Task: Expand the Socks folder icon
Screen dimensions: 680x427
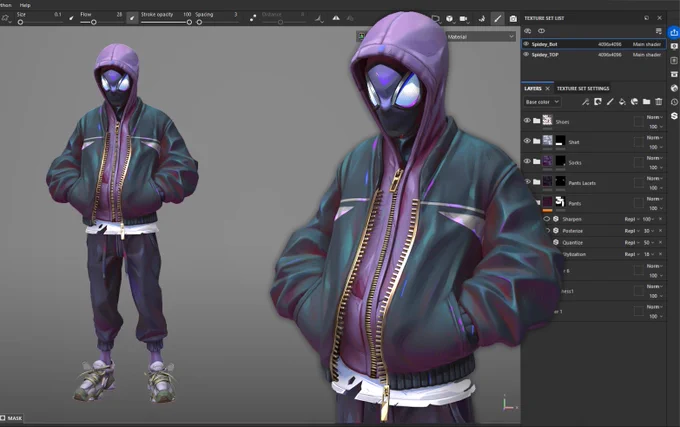Action: [x=536, y=161]
